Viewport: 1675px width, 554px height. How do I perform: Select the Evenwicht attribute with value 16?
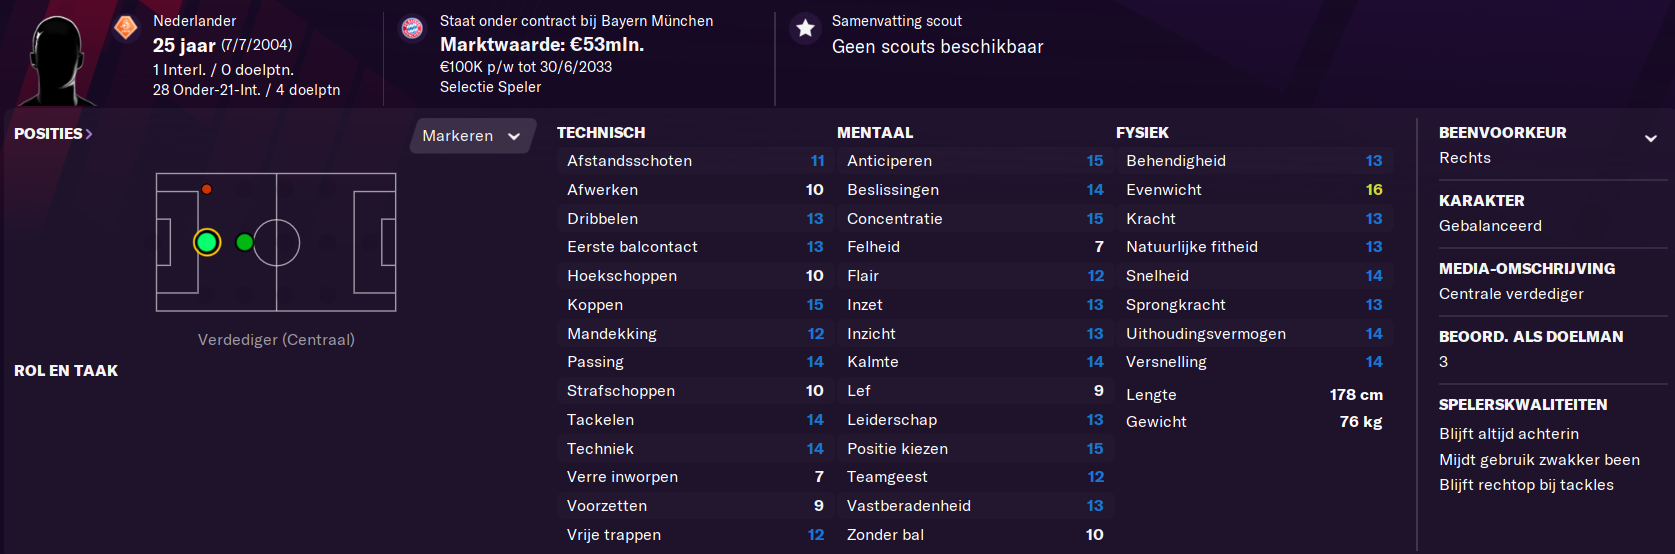(x=1254, y=190)
